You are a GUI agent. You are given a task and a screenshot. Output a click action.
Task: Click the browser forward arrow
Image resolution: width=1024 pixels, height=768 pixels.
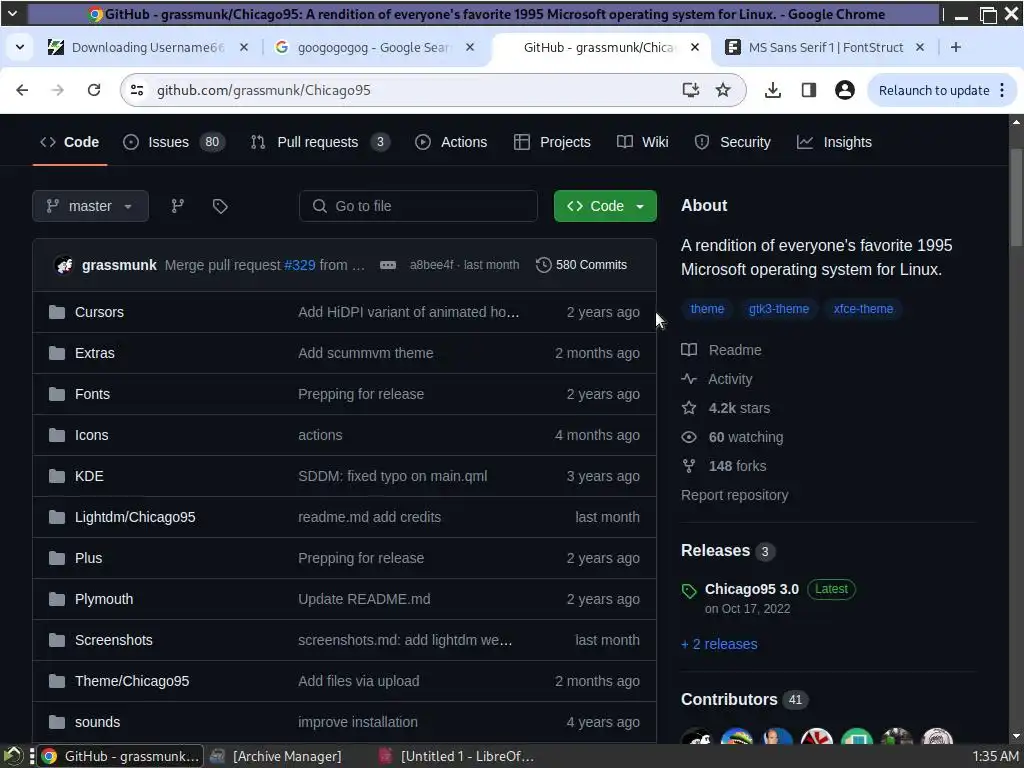coord(58,90)
